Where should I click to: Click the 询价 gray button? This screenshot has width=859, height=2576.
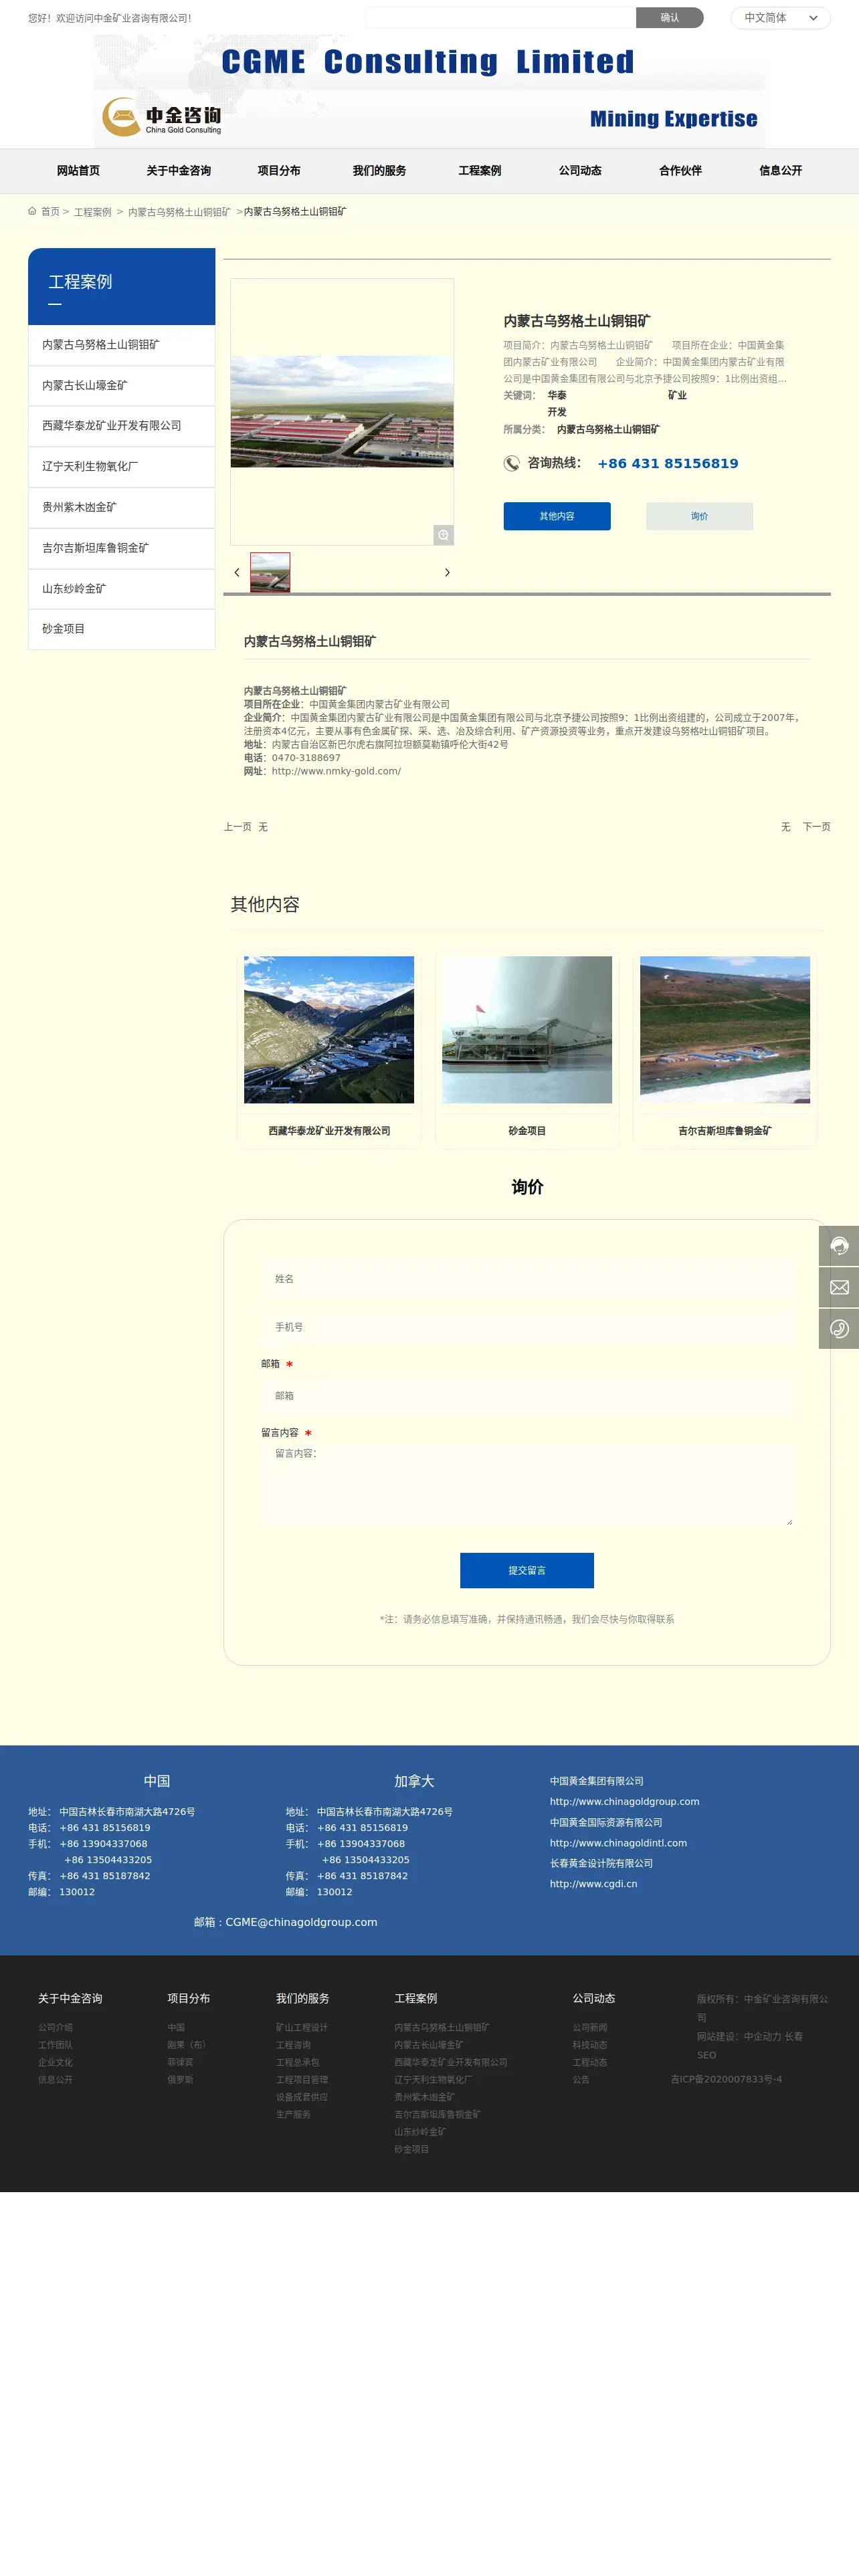pos(699,516)
